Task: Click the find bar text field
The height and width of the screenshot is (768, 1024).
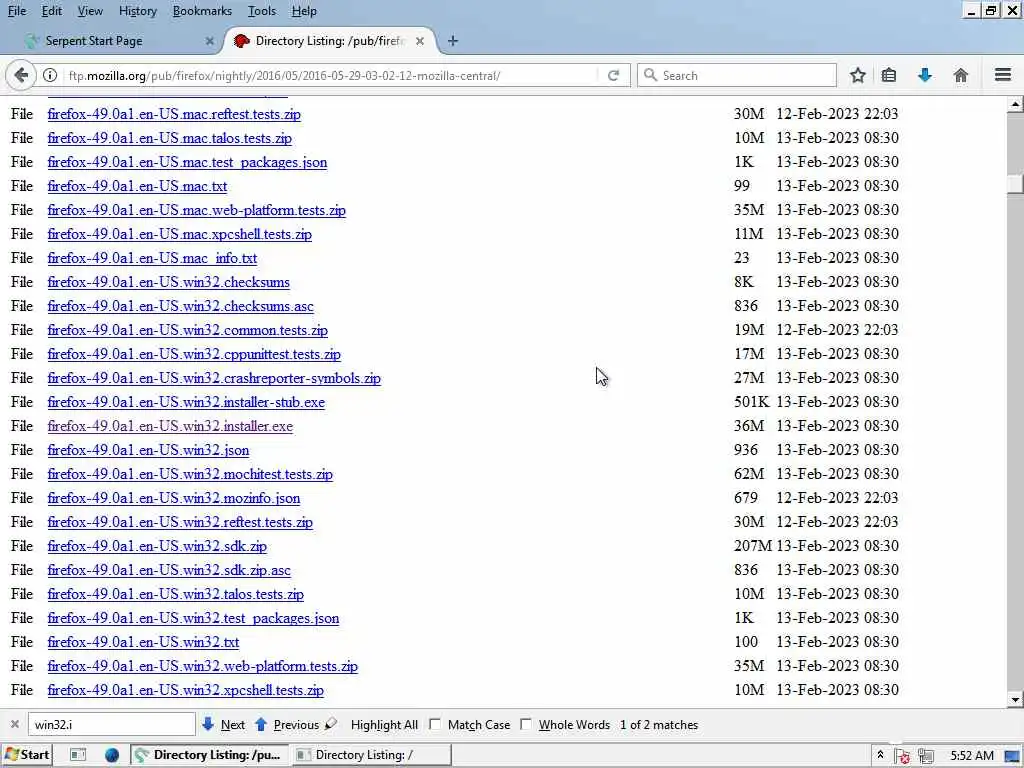Action: point(112,724)
